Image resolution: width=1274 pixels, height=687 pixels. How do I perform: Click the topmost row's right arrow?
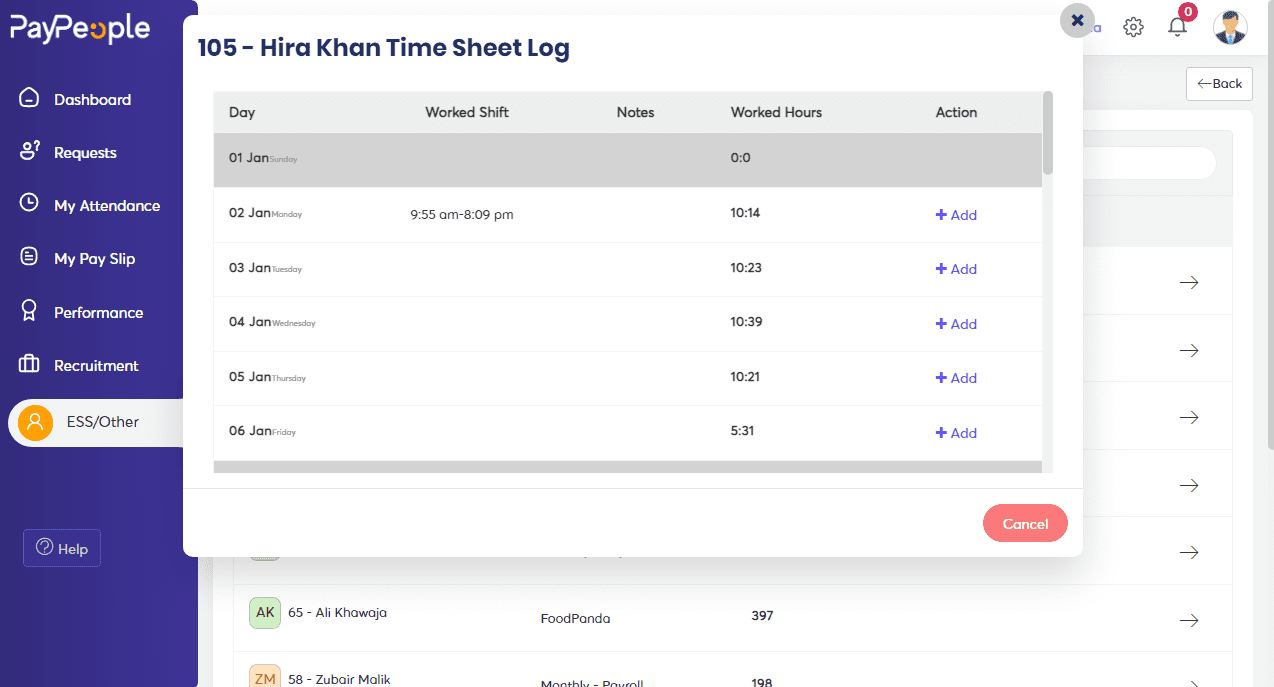[x=1188, y=282]
